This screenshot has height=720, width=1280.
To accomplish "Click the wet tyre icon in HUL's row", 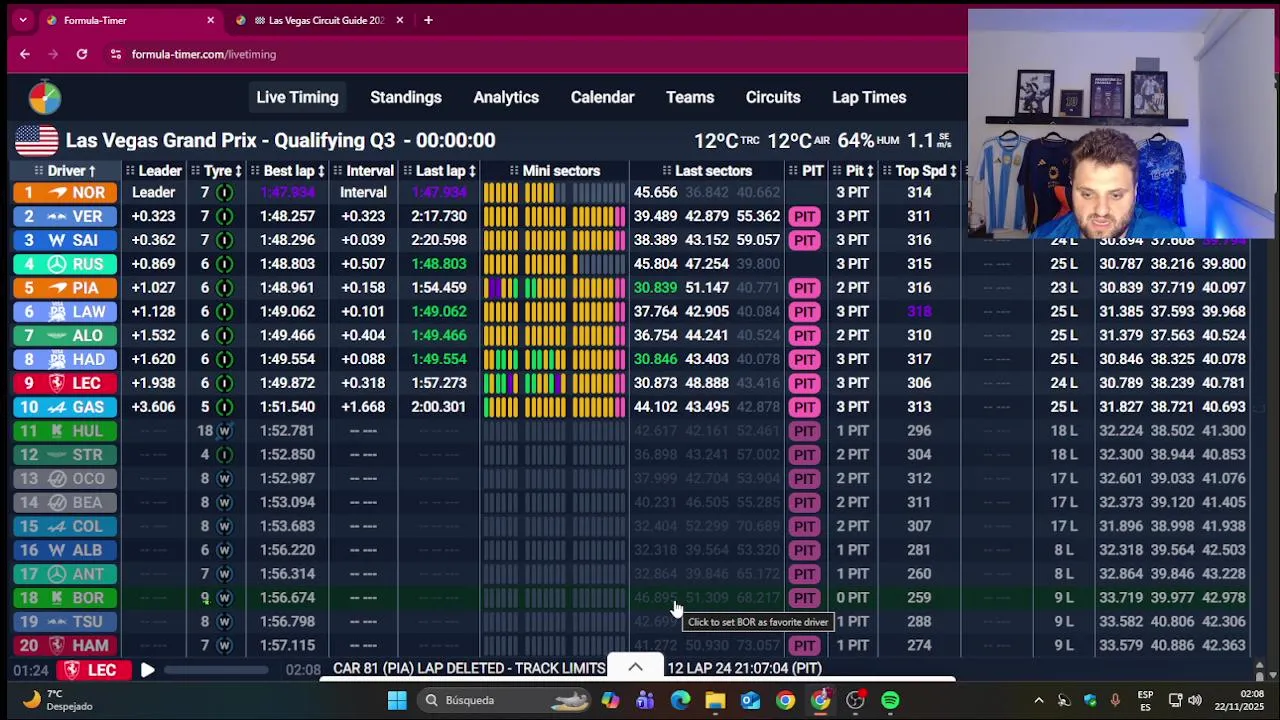I will pyautogui.click(x=224, y=431).
